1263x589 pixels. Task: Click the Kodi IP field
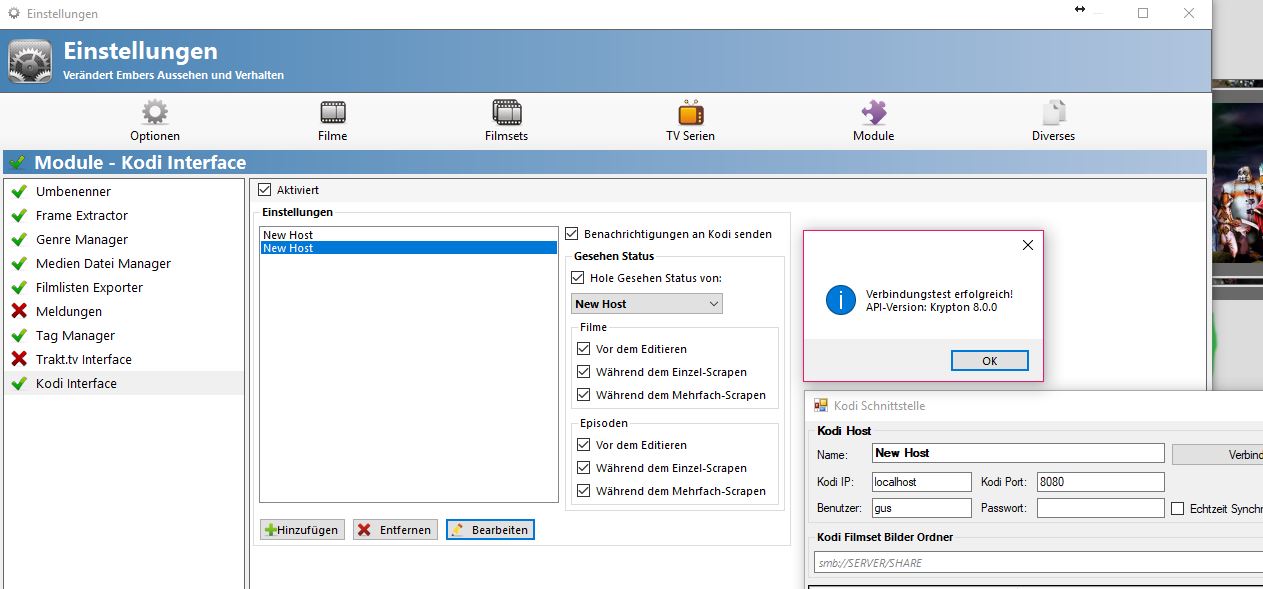coord(922,482)
